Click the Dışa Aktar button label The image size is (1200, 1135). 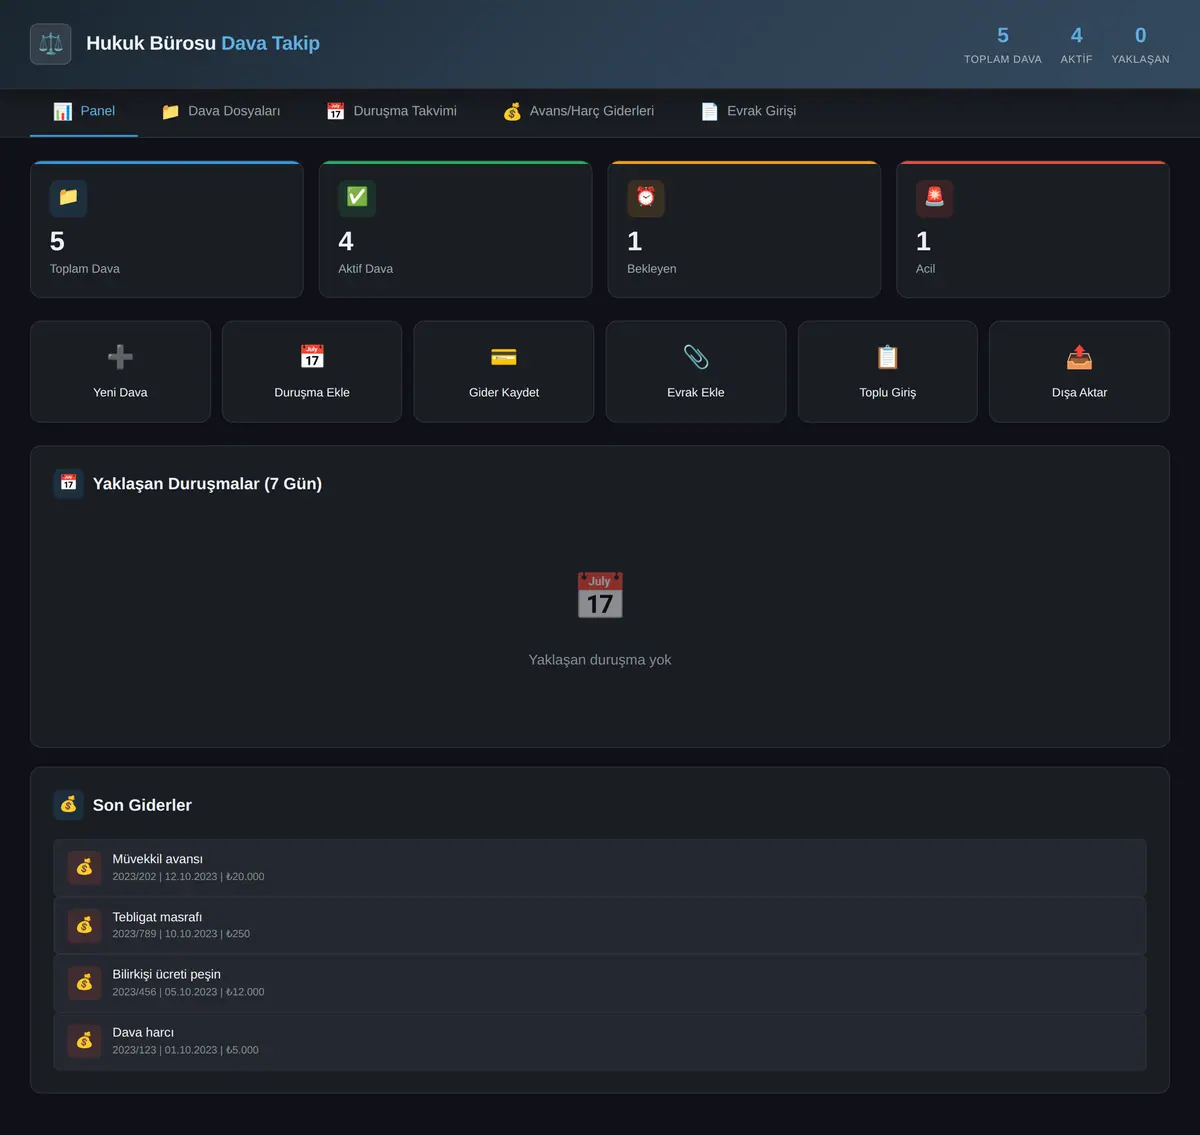(1080, 393)
